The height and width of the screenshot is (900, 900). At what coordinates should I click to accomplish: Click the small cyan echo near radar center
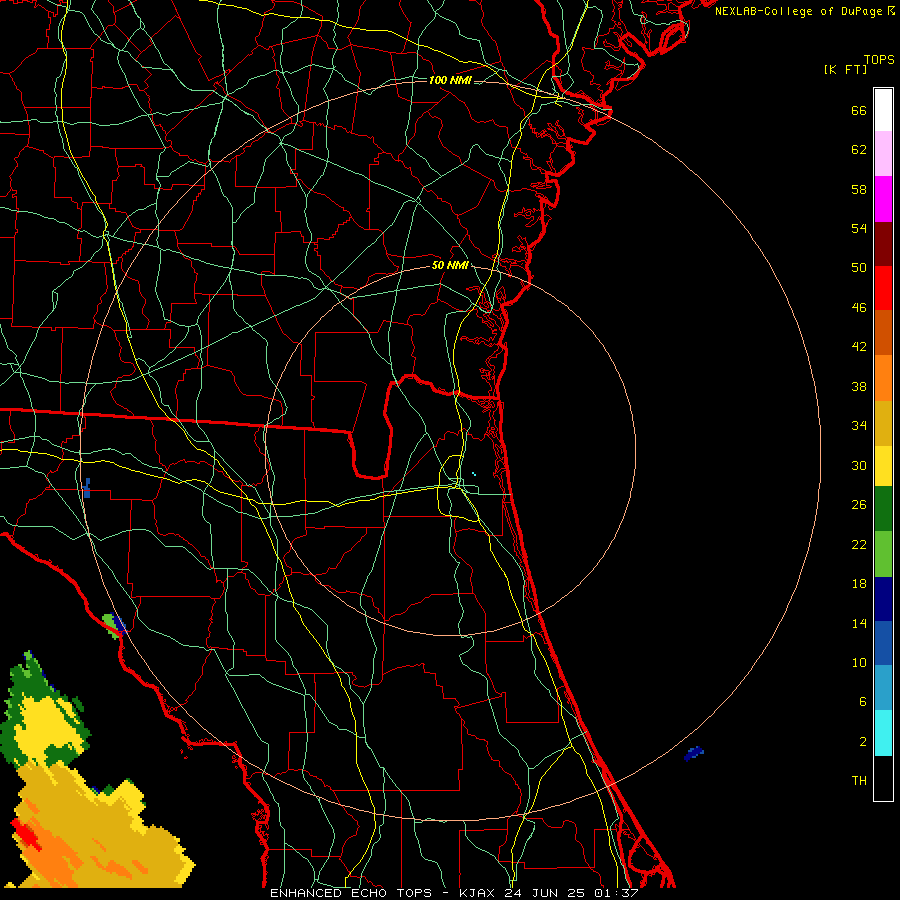pyautogui.click(x=474, y=474)
